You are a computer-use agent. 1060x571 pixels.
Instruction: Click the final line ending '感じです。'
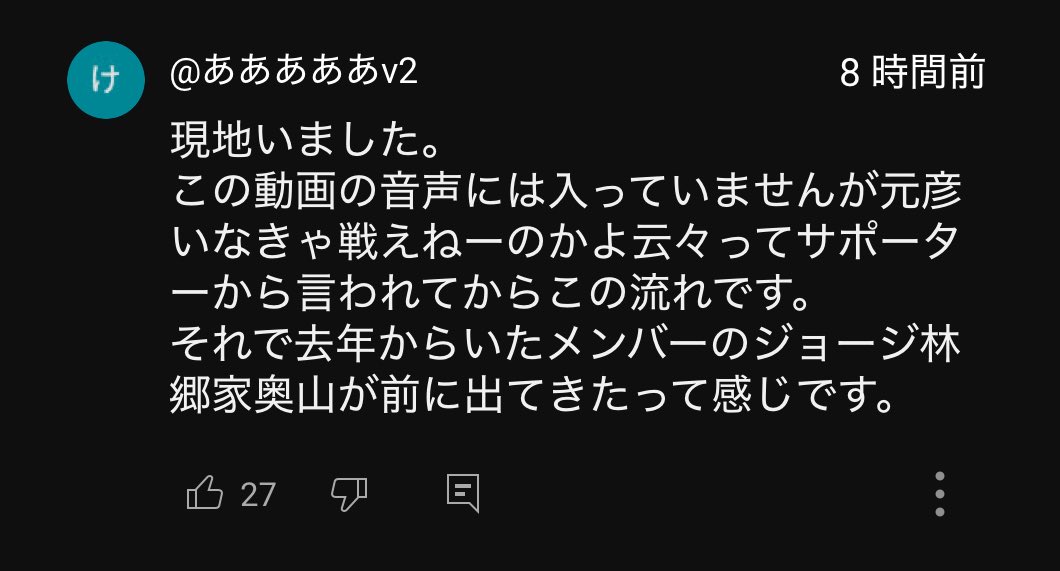(533, 393)
